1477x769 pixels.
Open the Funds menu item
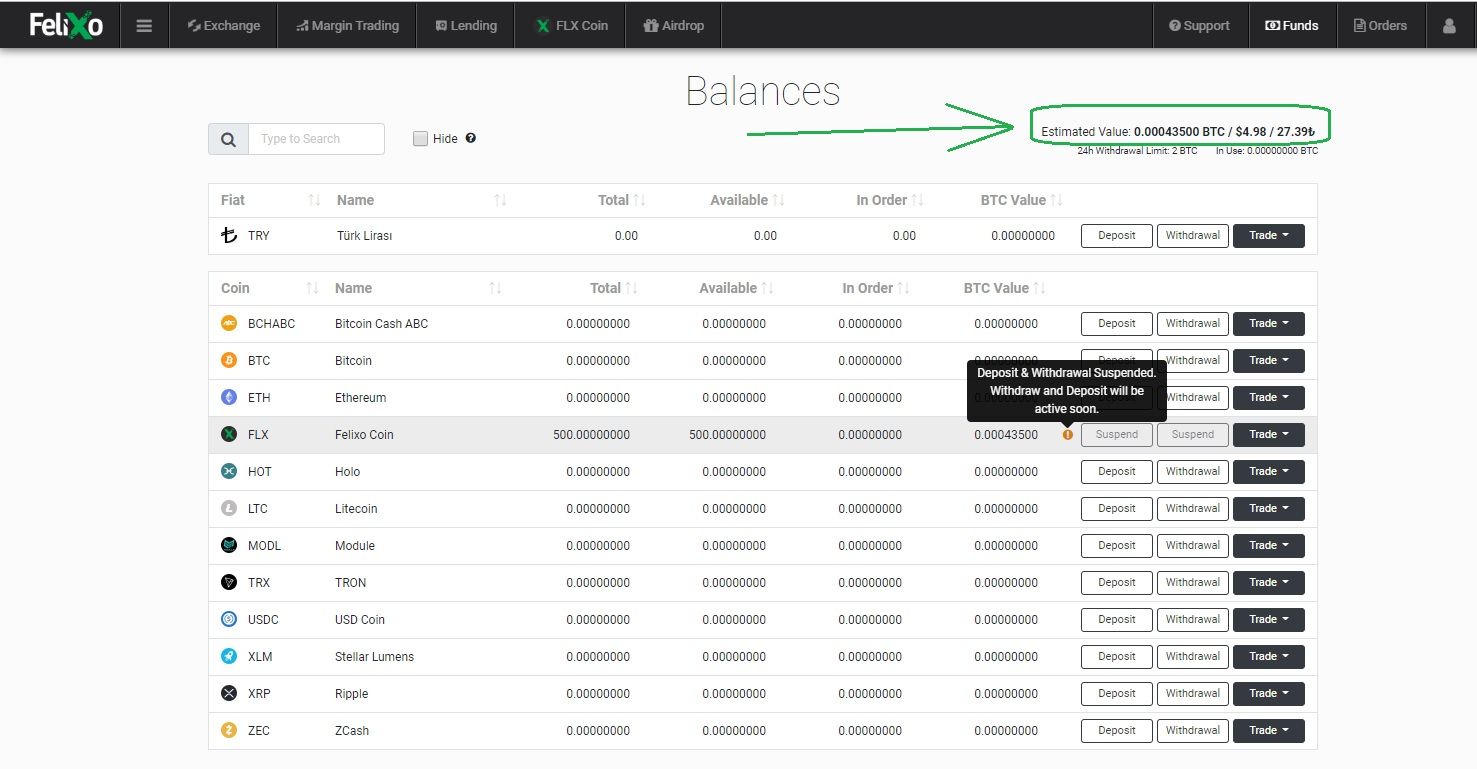[x=1292, y=26]
